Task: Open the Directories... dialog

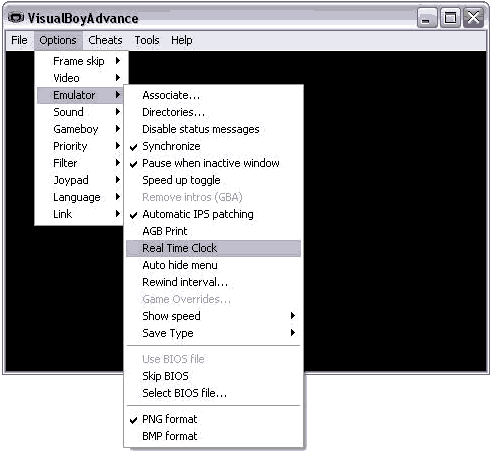Action: tap(213, 112)
